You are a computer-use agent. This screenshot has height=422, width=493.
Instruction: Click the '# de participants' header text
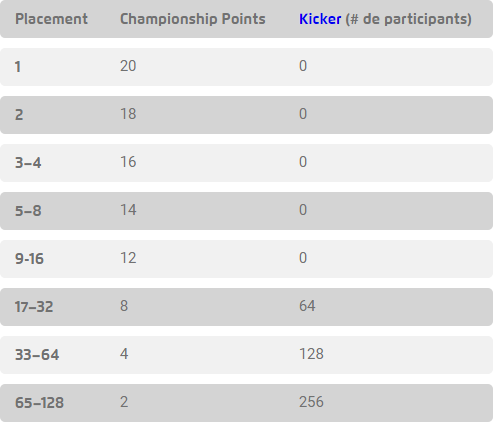click(409, 19)
